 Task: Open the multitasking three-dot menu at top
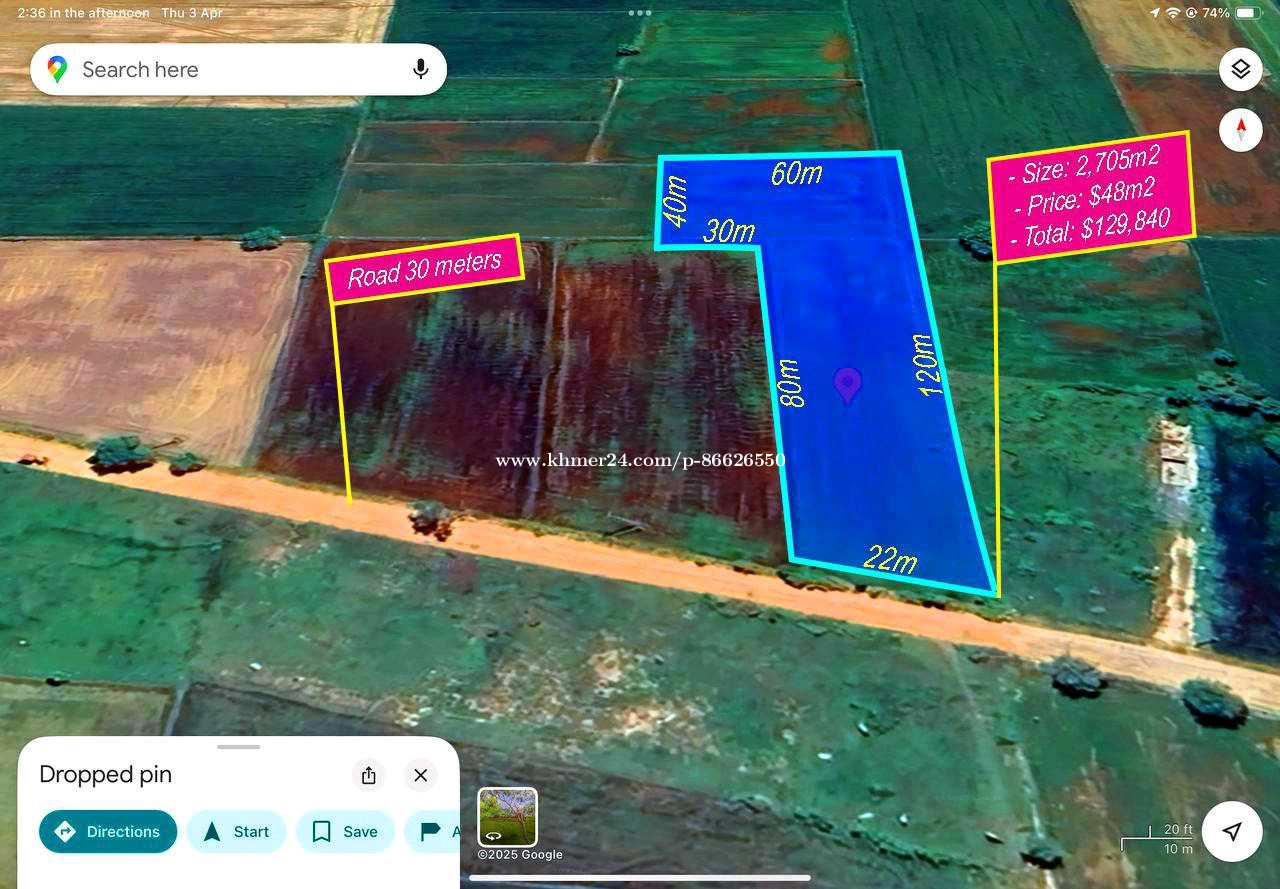[640, 13]
